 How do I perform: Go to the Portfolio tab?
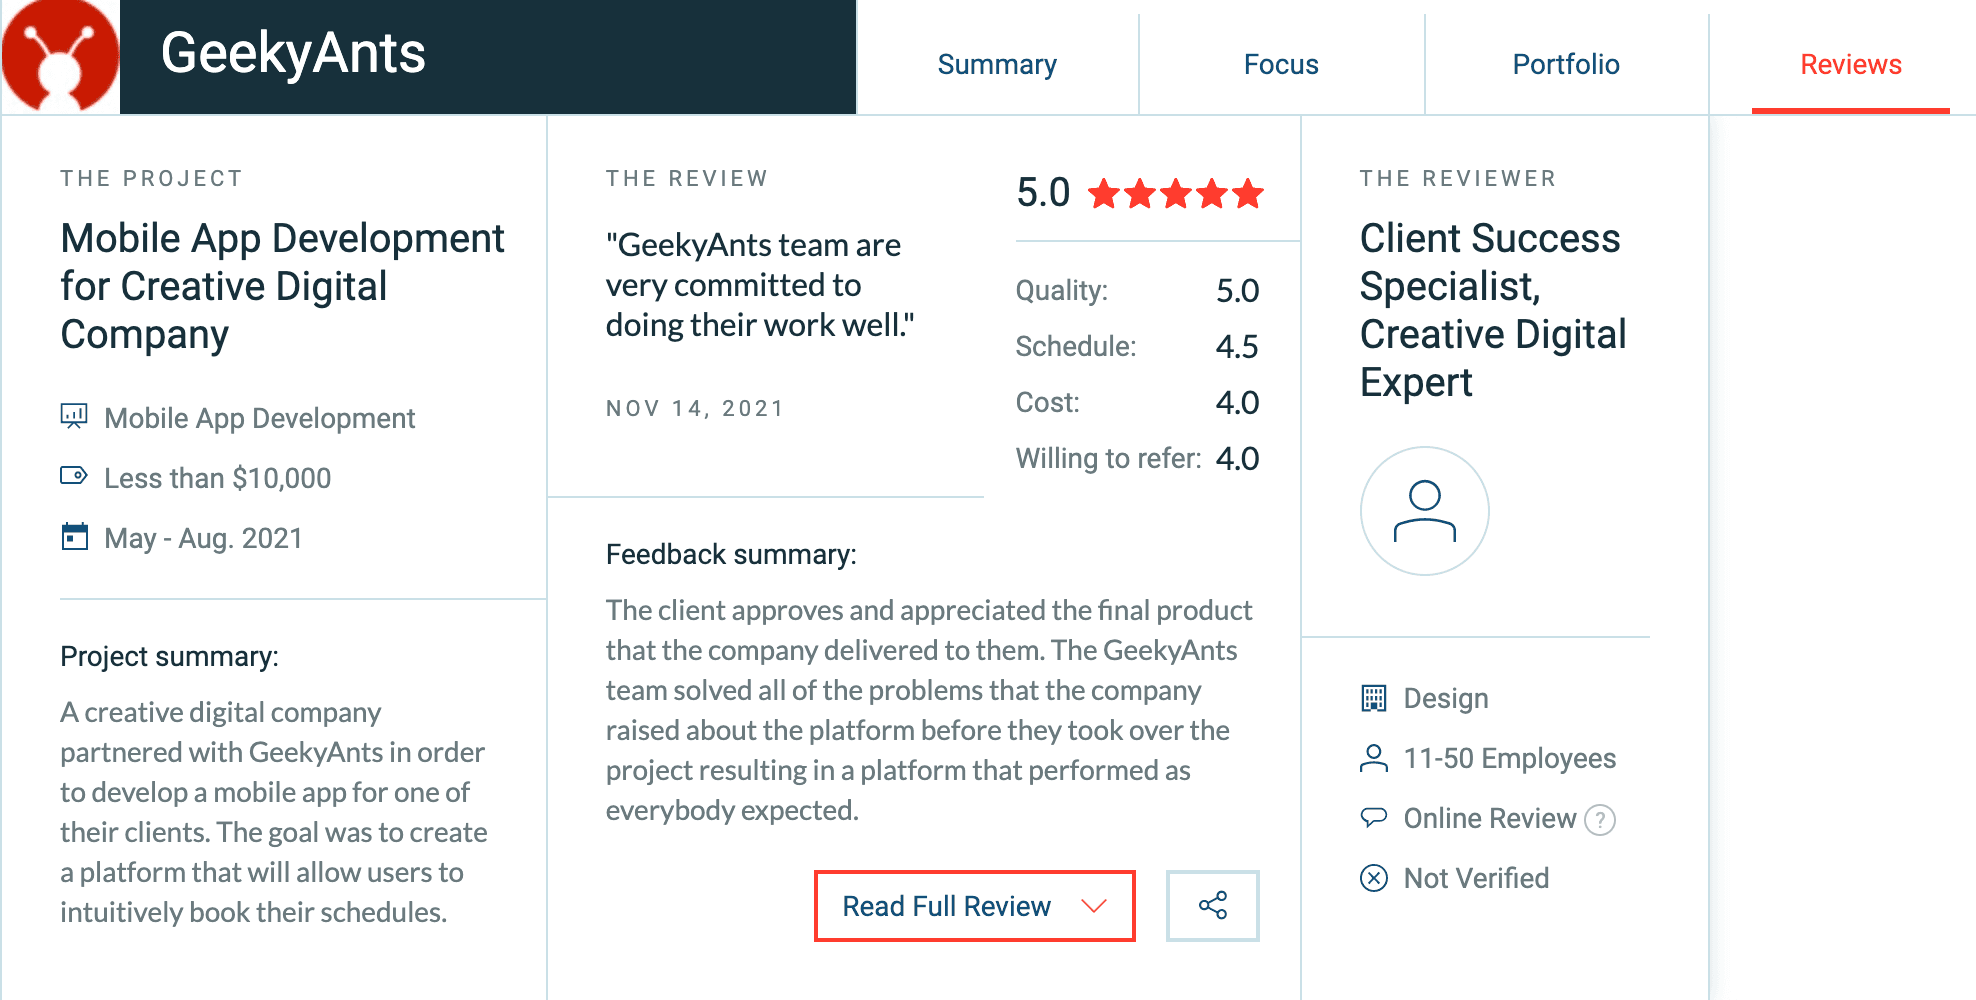click(1565, 65)
